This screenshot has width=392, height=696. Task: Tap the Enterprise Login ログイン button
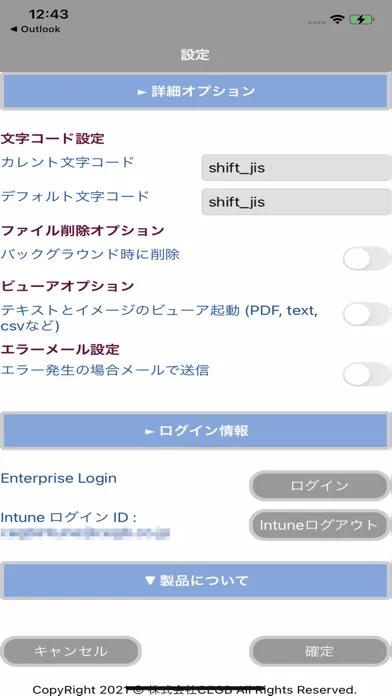[x=320, y=486]
